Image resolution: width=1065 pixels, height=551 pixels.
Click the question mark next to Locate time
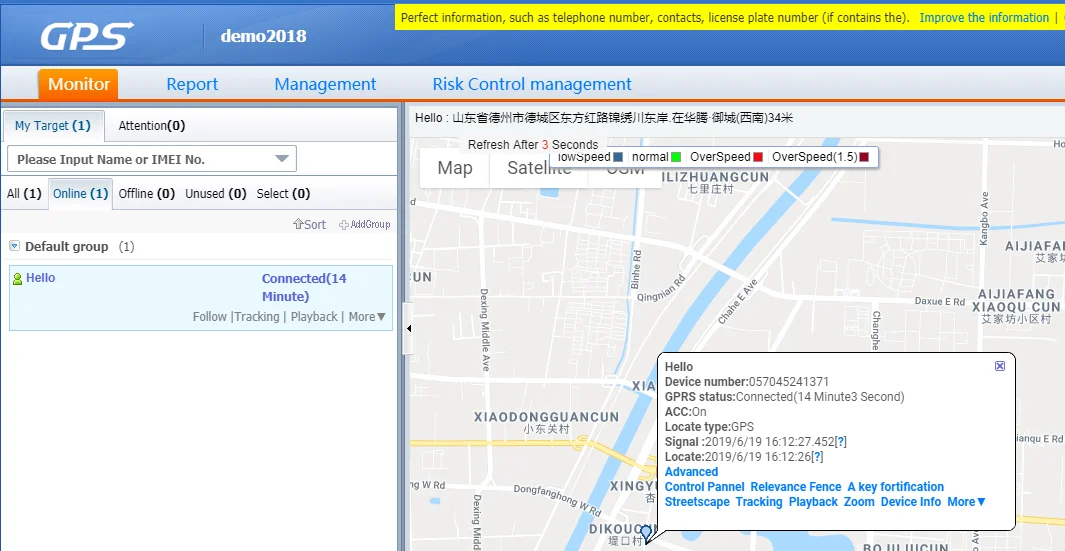pos(817,457)
